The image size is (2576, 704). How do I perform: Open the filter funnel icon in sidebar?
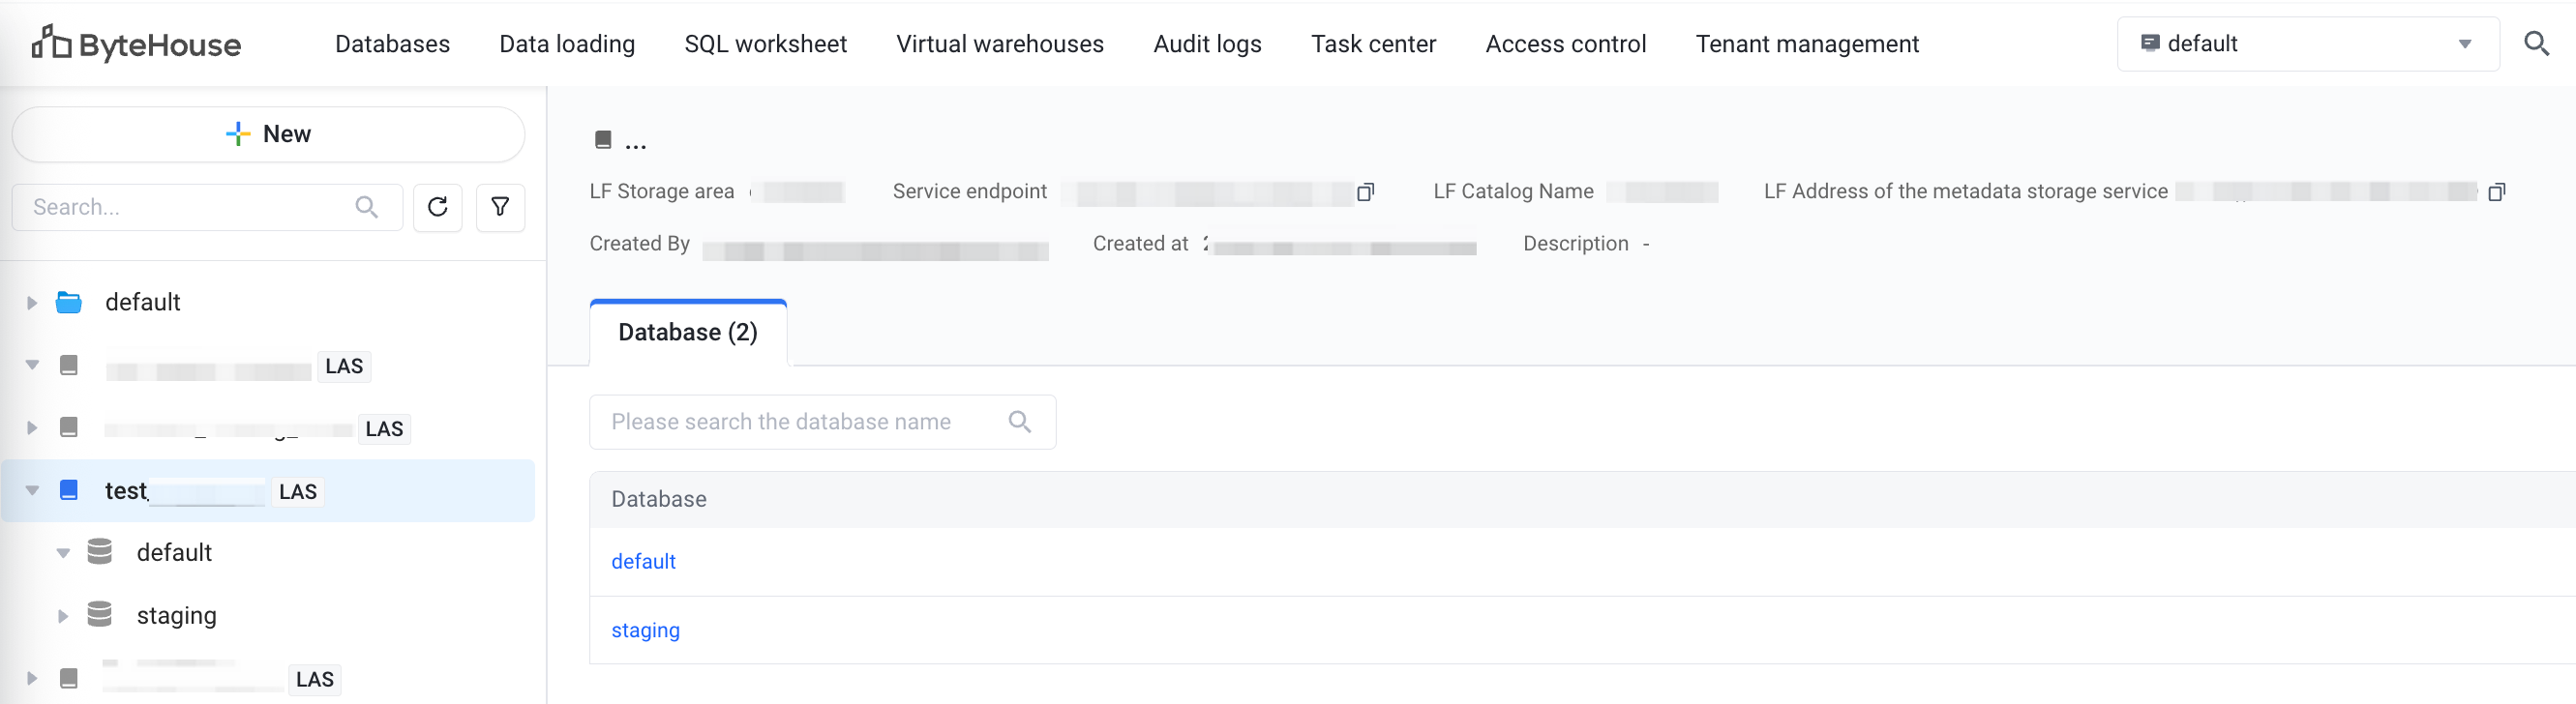coord(500,207)
